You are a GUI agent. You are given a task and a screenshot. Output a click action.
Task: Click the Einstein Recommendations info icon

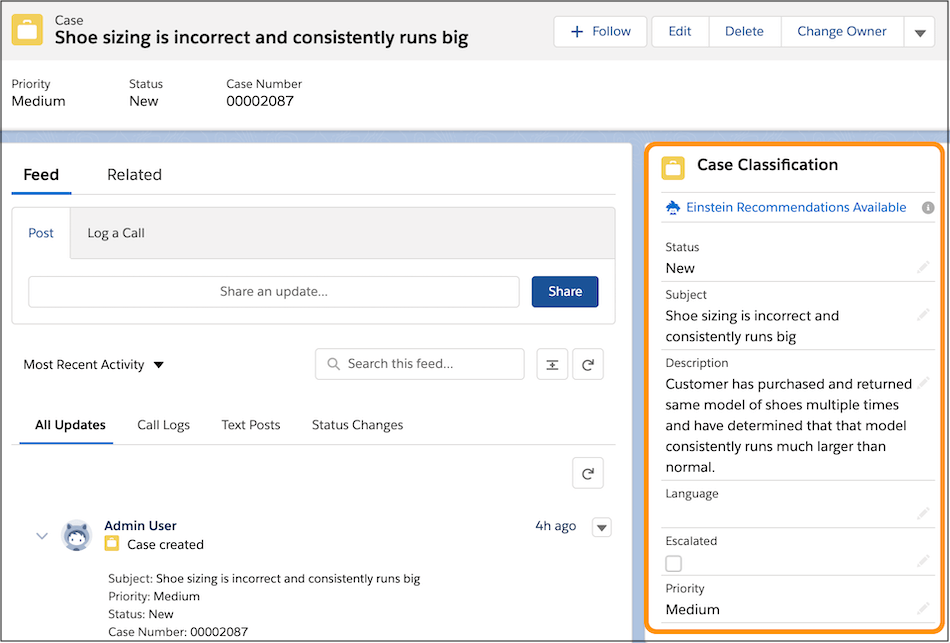(x=927, y=208)
